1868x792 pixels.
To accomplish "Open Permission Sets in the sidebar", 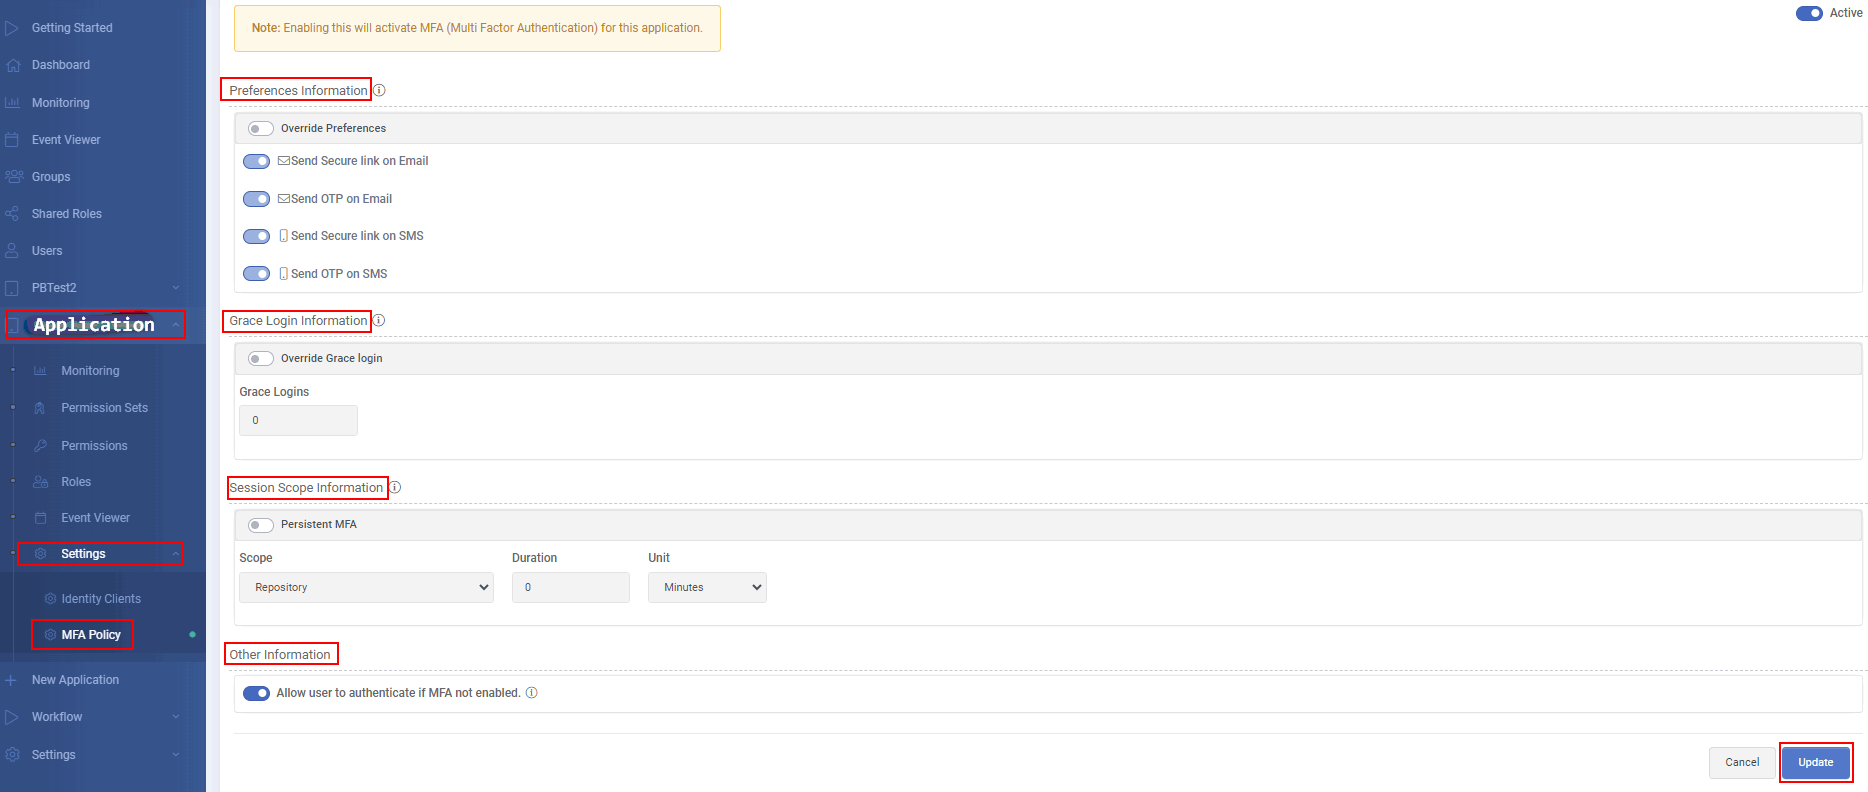I will coord(104,408).
